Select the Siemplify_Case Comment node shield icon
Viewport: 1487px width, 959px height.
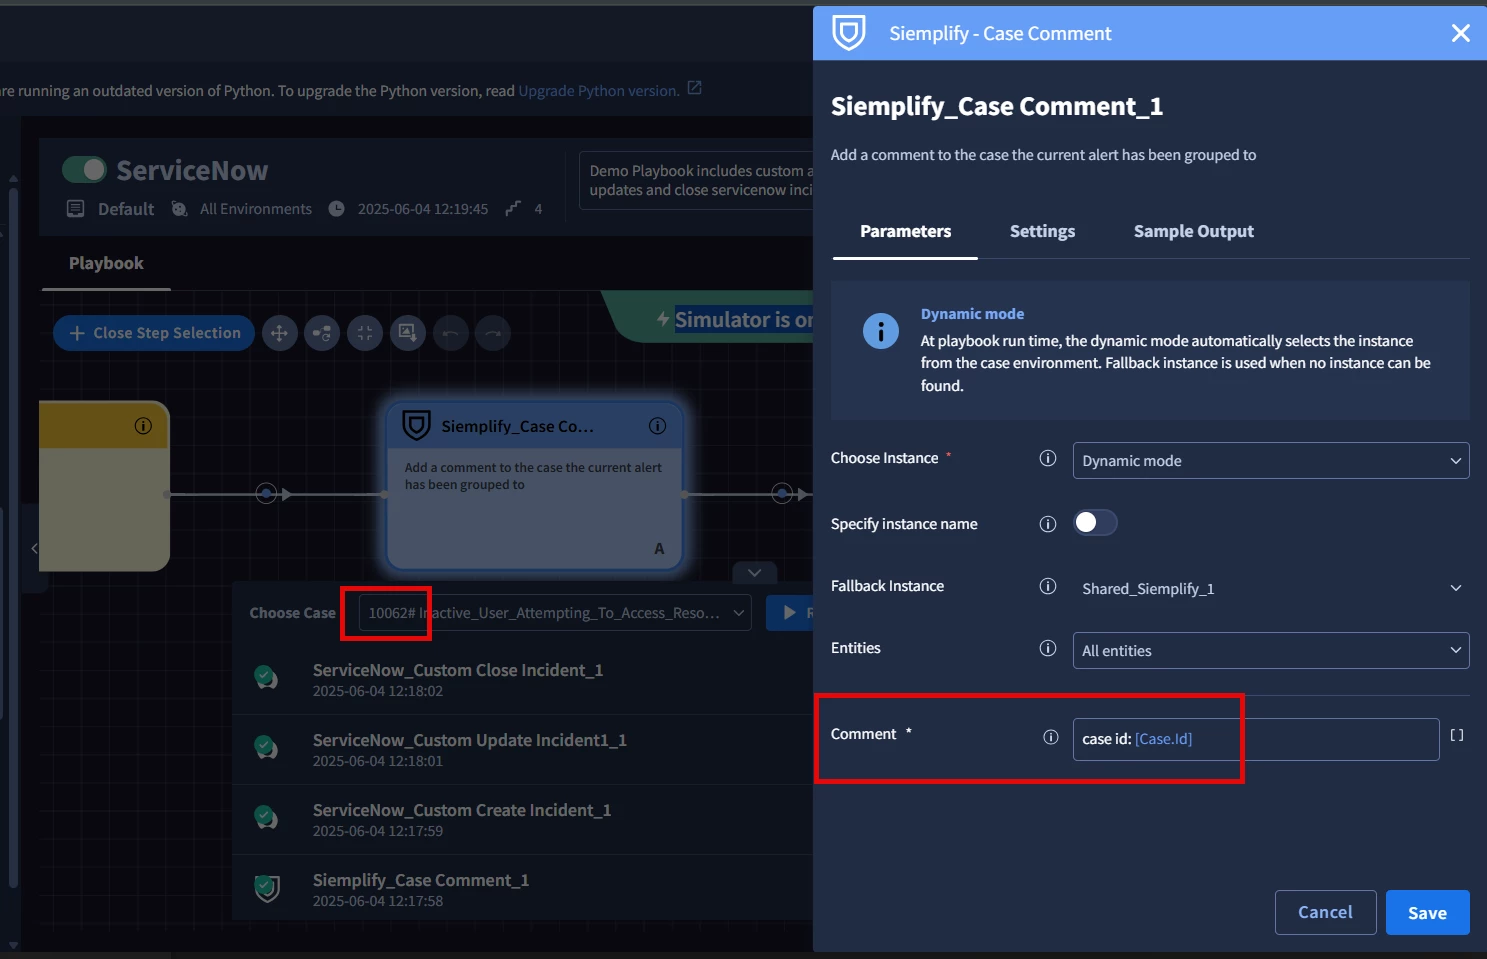click(416, 426)
